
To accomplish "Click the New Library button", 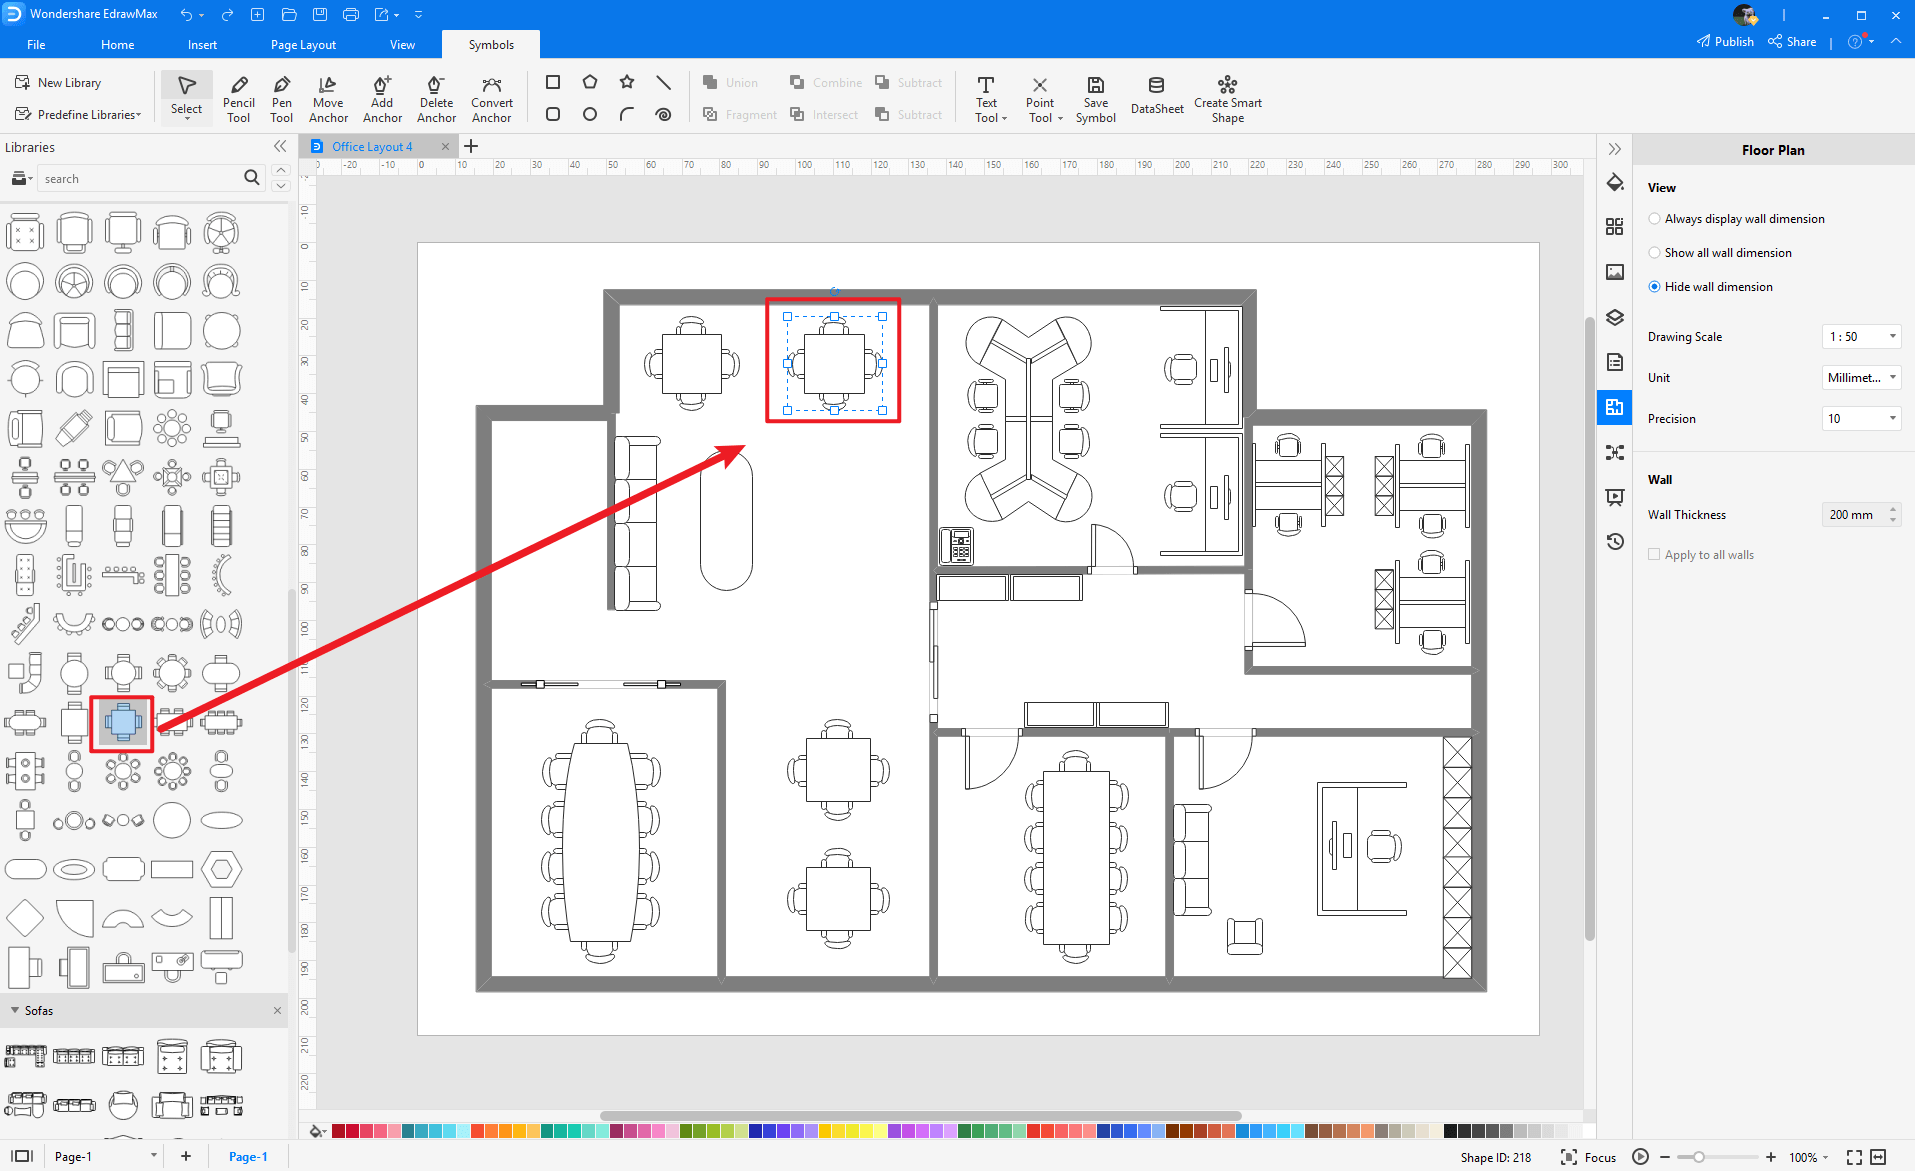I will [59, 83].
